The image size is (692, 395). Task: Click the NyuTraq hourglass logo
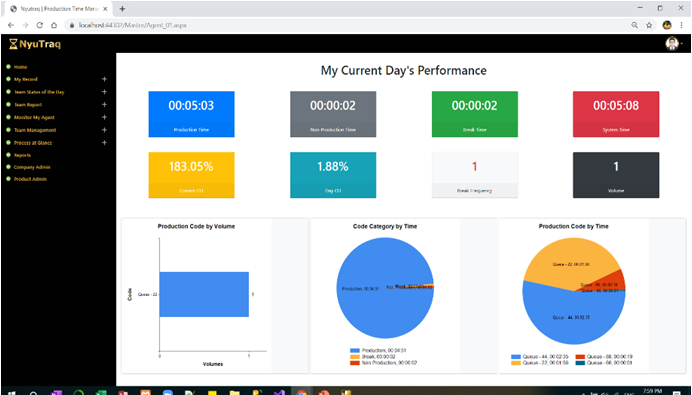click(x=35, y=44)
